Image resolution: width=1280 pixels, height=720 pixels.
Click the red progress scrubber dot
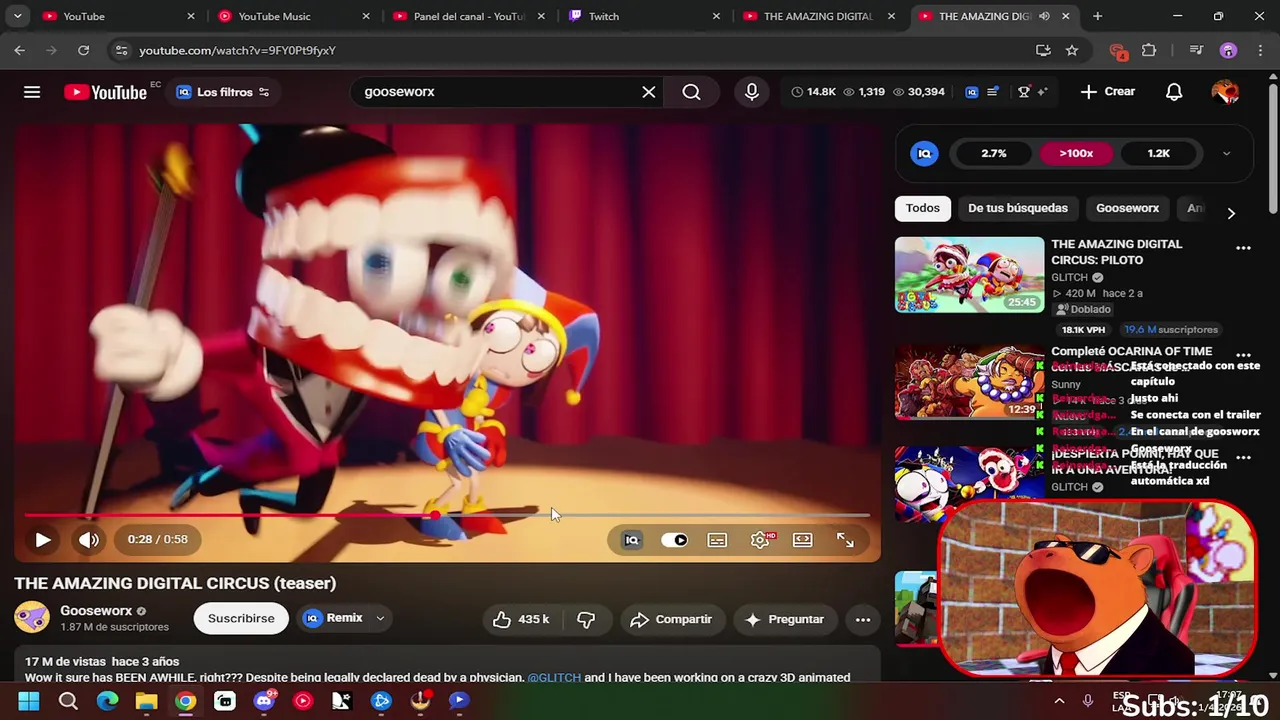[435, 516]
